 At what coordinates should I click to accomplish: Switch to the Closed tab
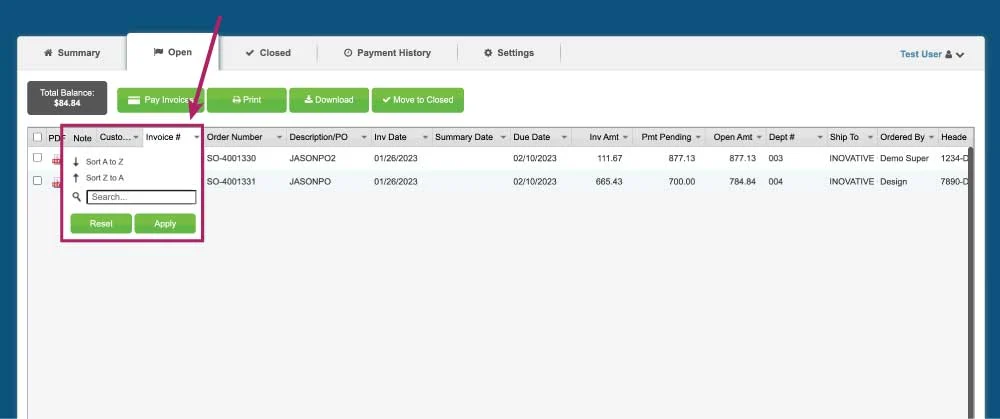point(268,53)
